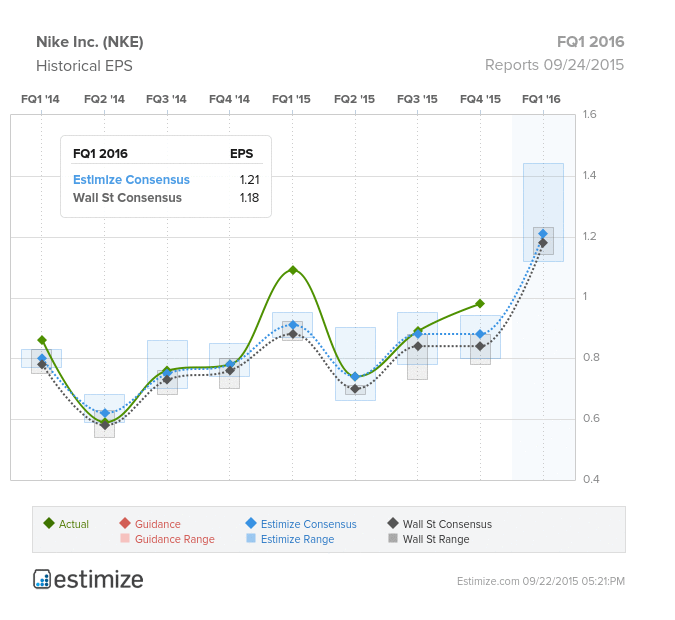The image size is (675, 620).
Task: Toggle the Estimize Consensus legend label
Action: [x=309, y=524]
